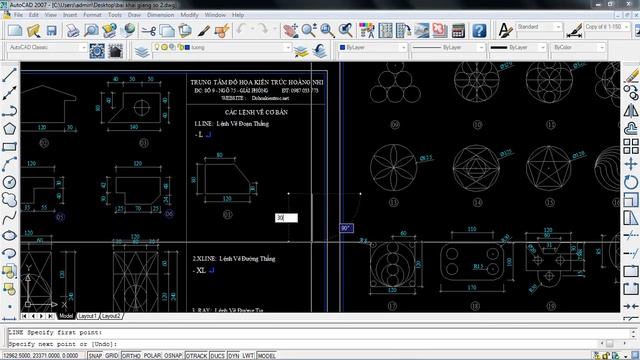Open the Layer Properties Manager icon
This screenshot has width=640, height=360.
click(x=142, y=51)
